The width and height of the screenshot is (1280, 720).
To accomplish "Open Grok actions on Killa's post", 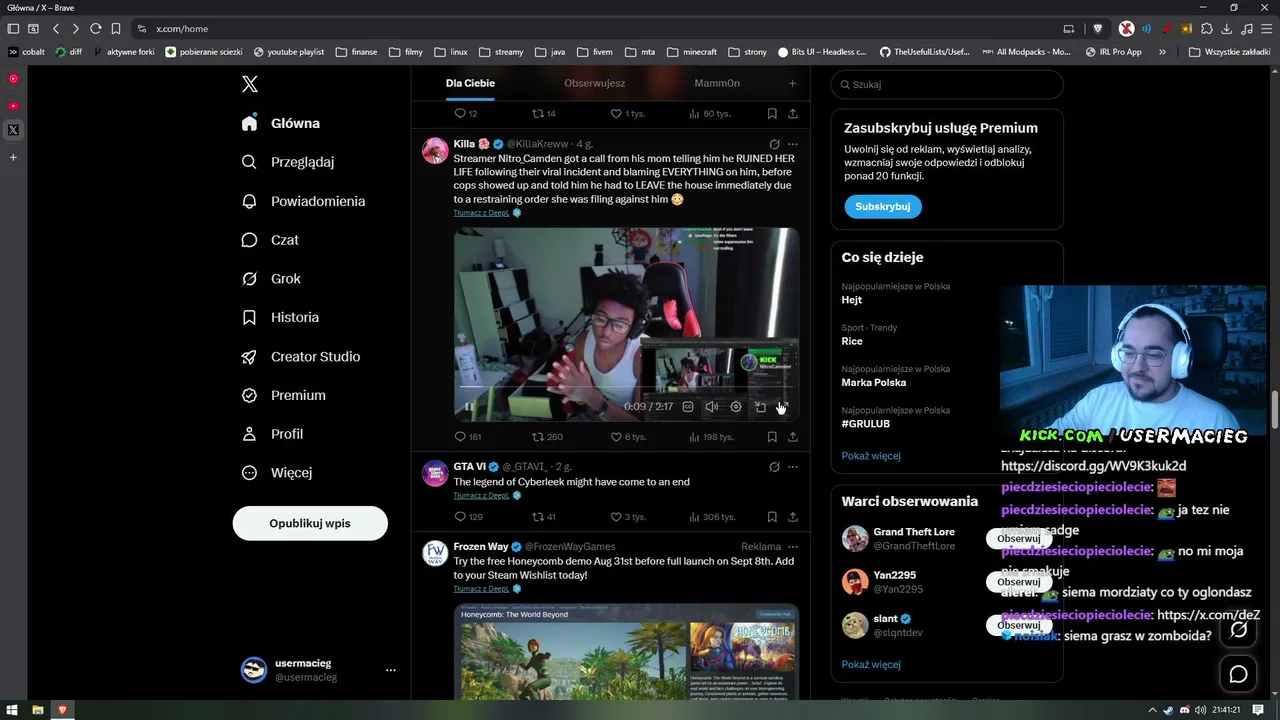I will (774, 144).
